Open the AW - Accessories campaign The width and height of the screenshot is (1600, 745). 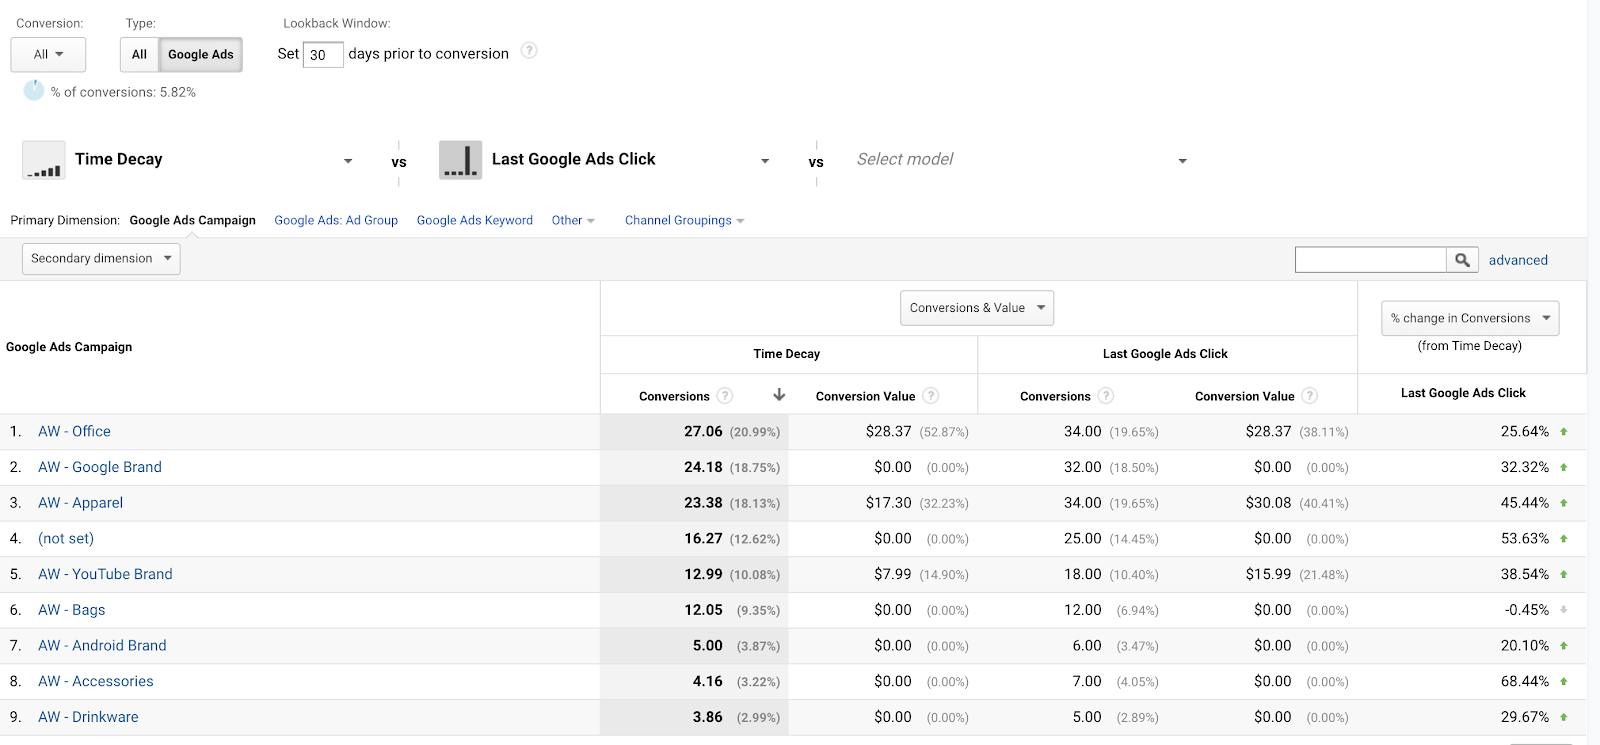[96, 682]
